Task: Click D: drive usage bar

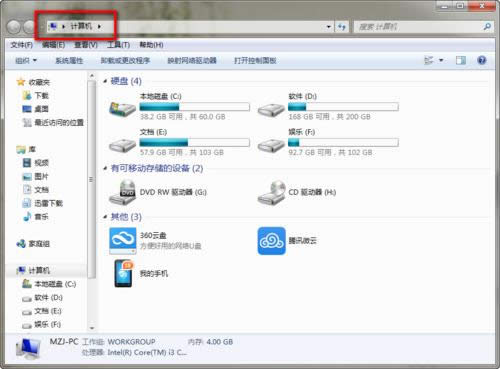Action: coord(343,107)
